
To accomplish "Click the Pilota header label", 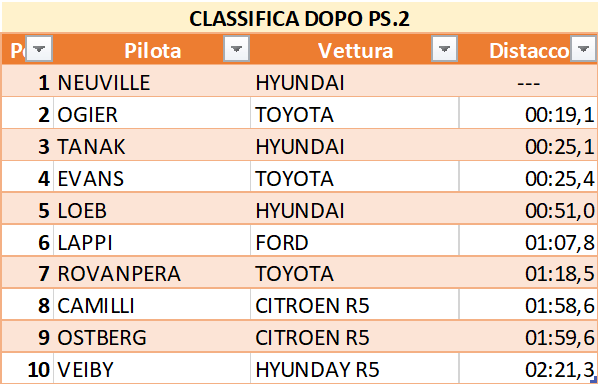I will click(x=153, y=50).
